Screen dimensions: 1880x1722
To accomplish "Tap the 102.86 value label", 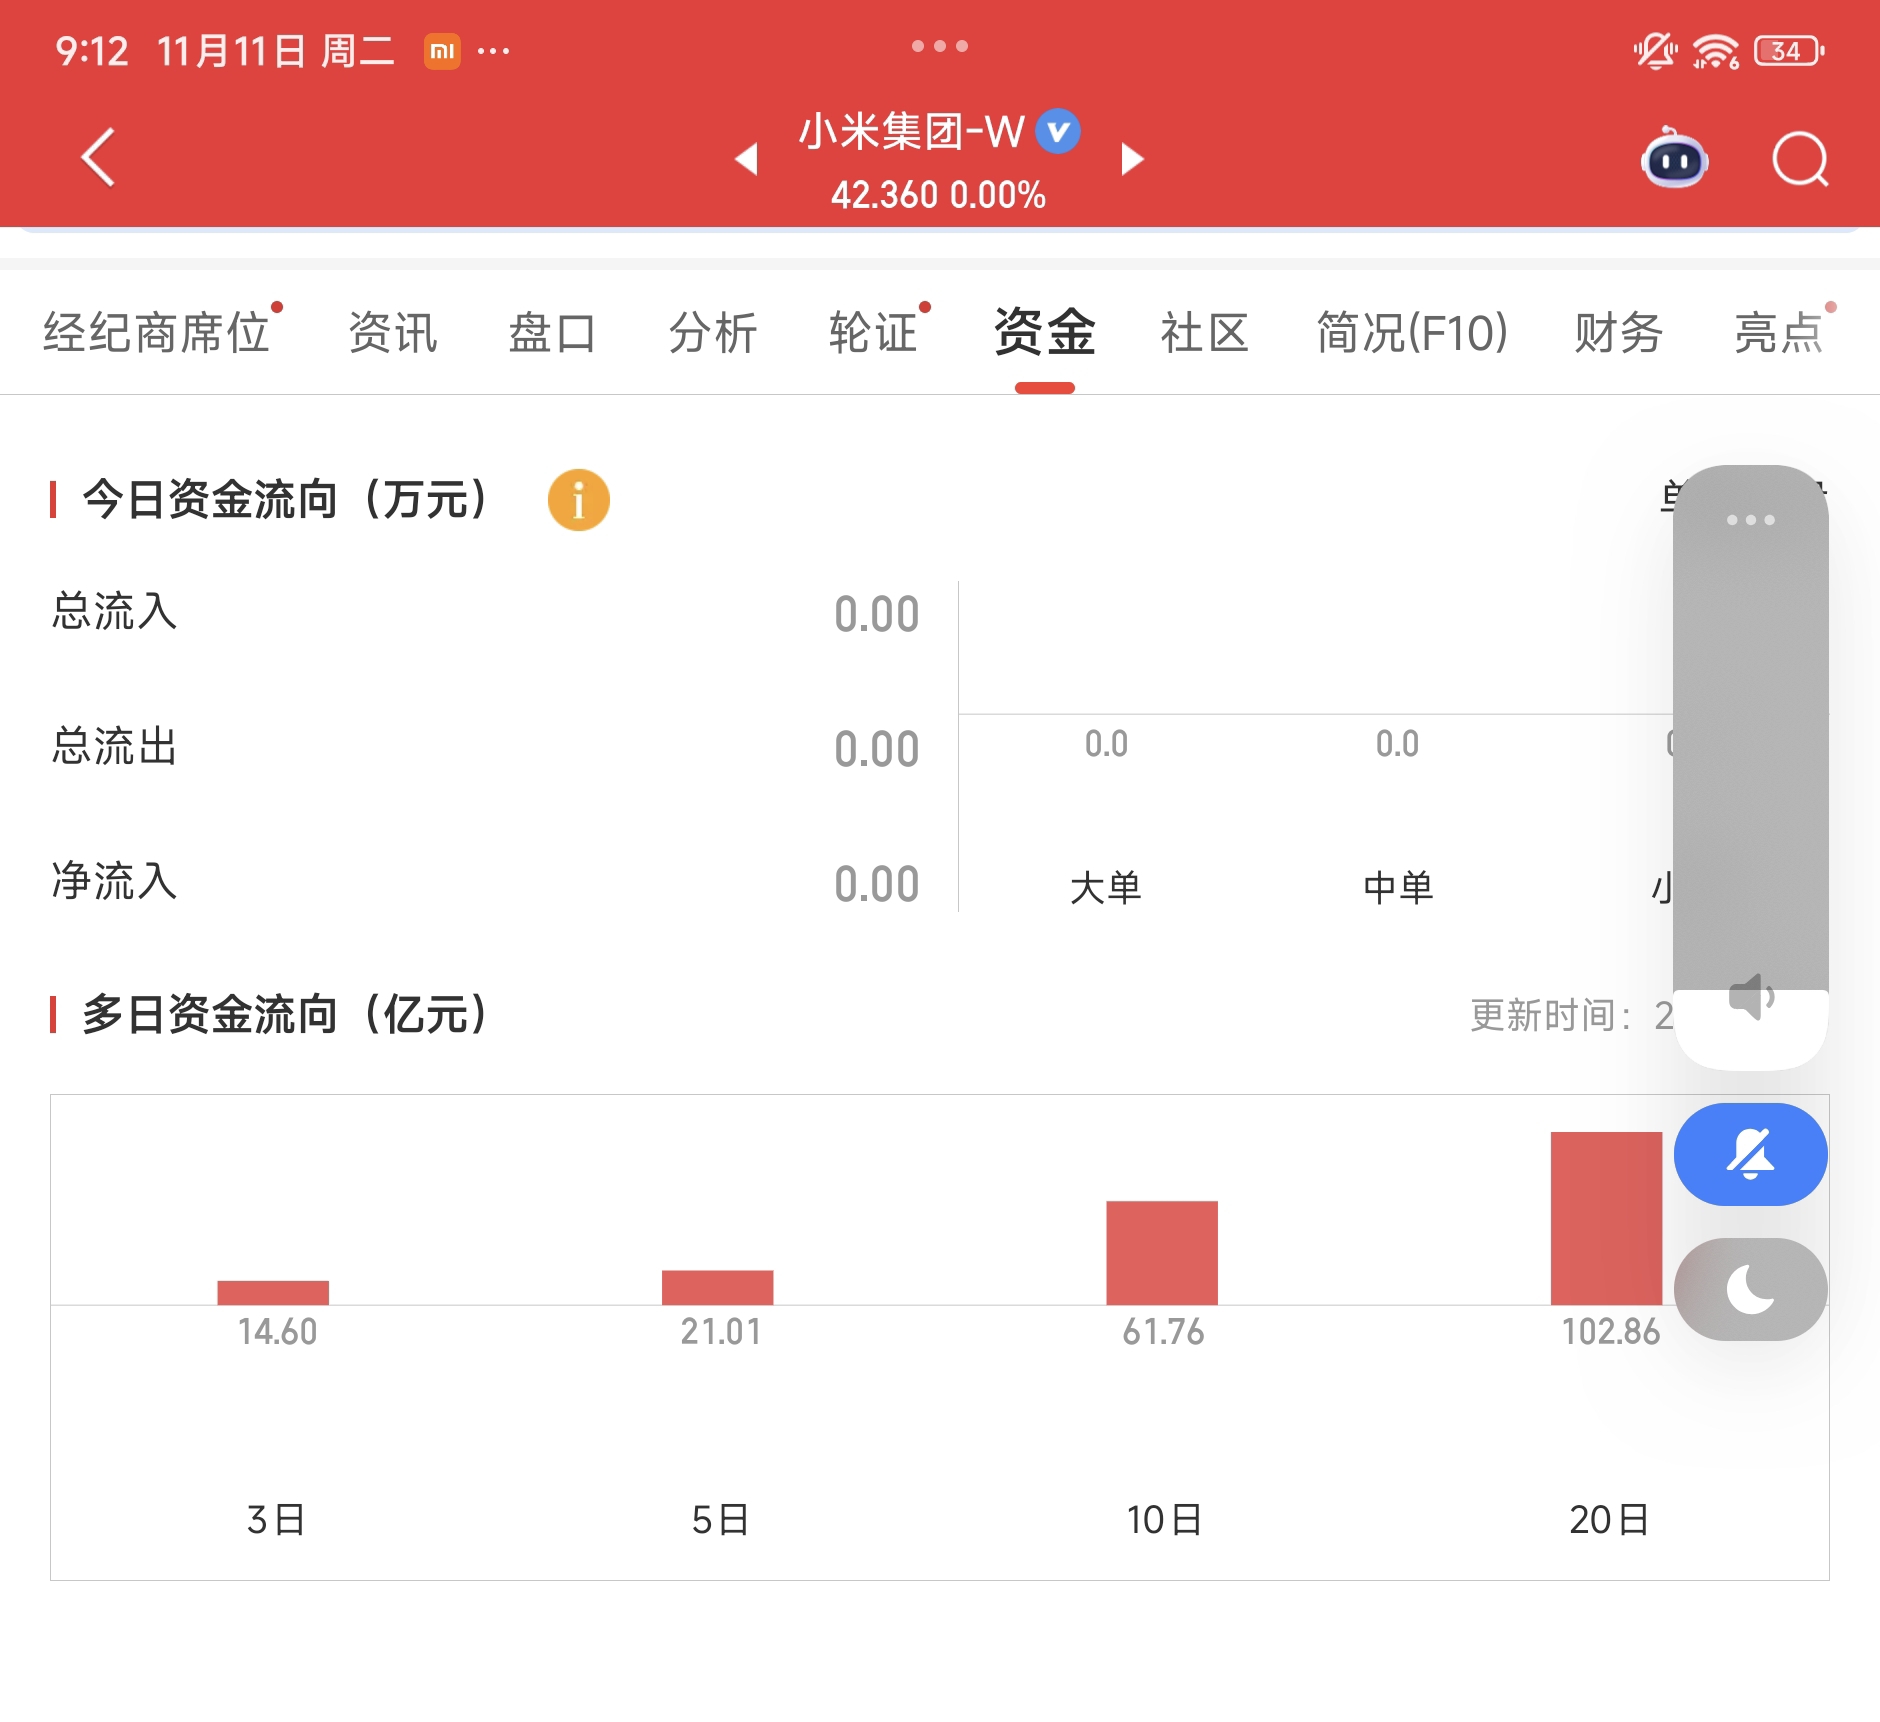I will pos(1611,1332).
